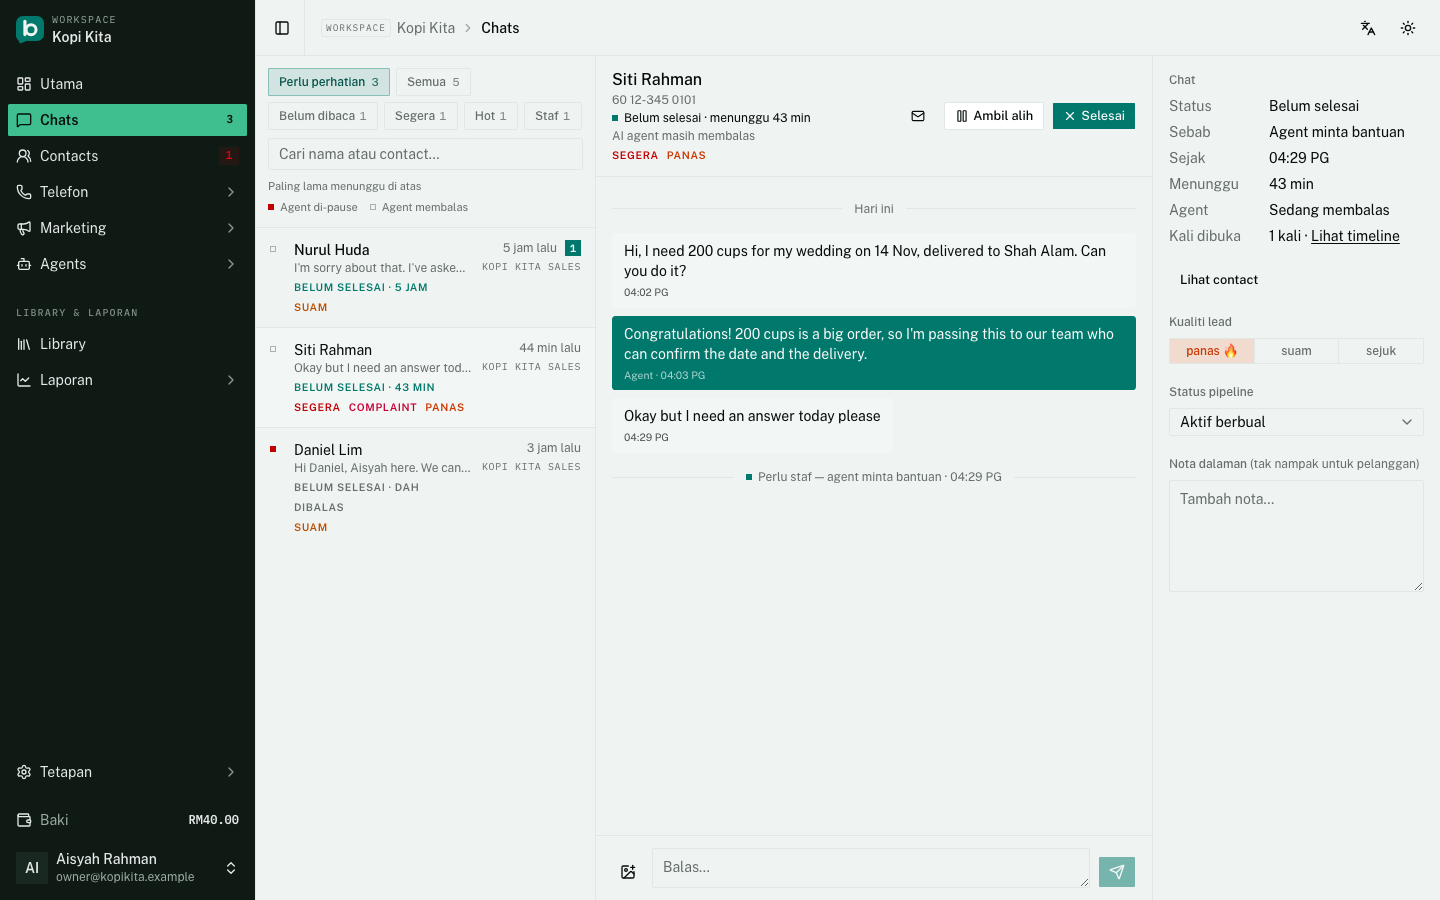The width and height of the screenshot is (1440, 900).
Task: Open the language translation icon
Action: (1368, 28)
